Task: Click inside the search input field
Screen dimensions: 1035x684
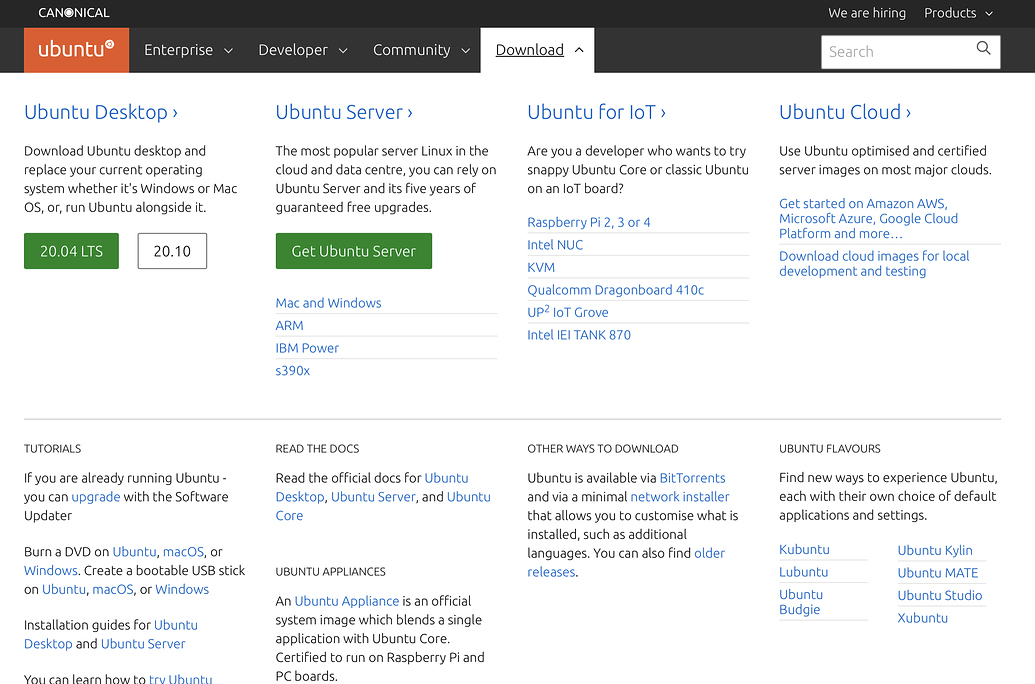Action: (900, 51)
